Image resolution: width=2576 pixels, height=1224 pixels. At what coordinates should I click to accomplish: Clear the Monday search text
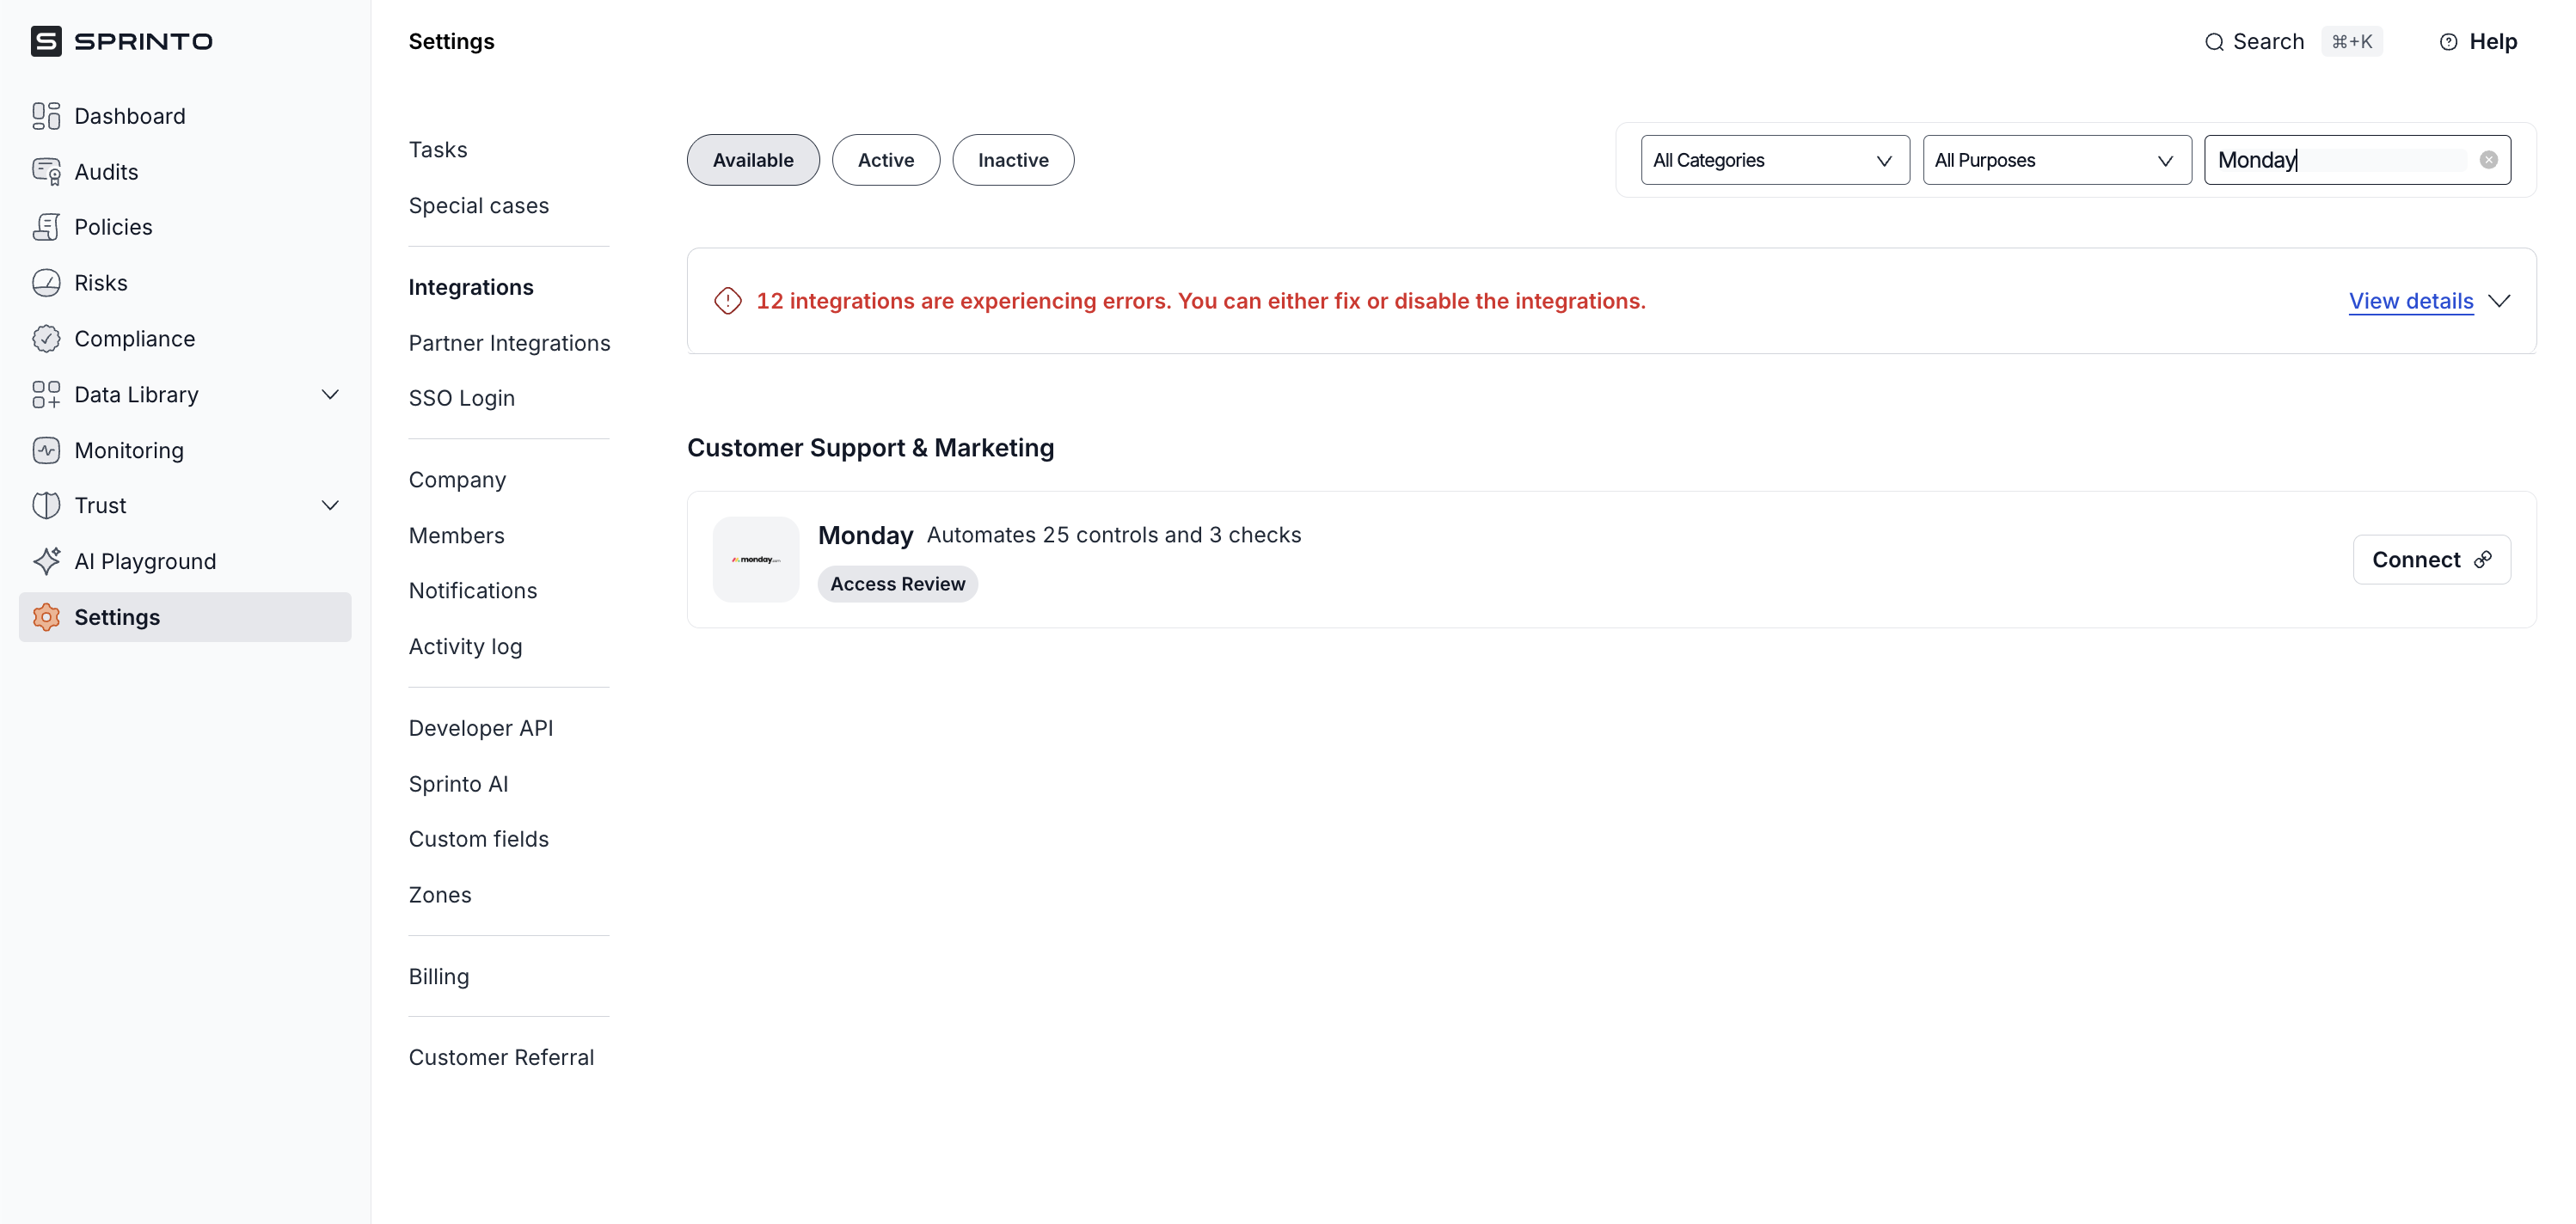click(2488, 160)
